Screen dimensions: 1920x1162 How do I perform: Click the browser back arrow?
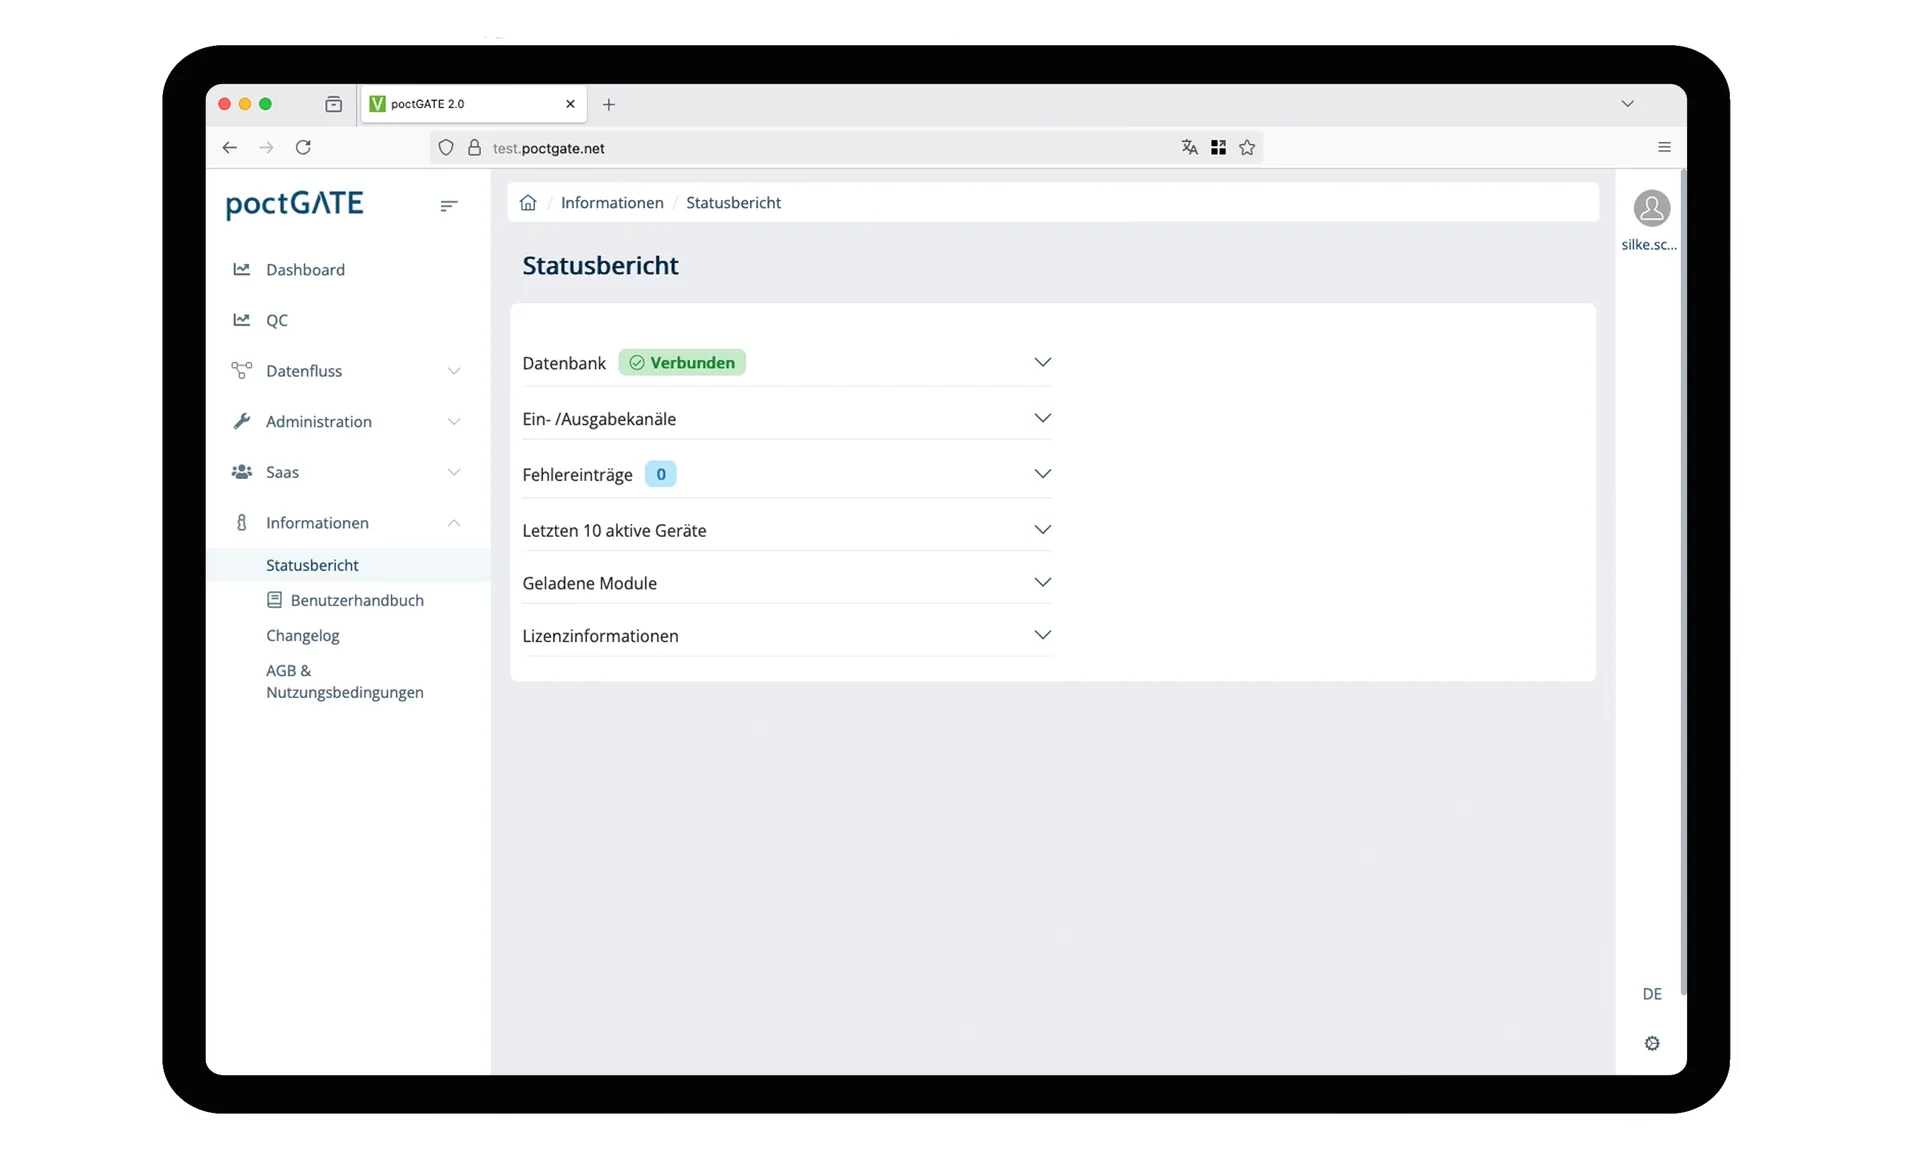[230, 147]
